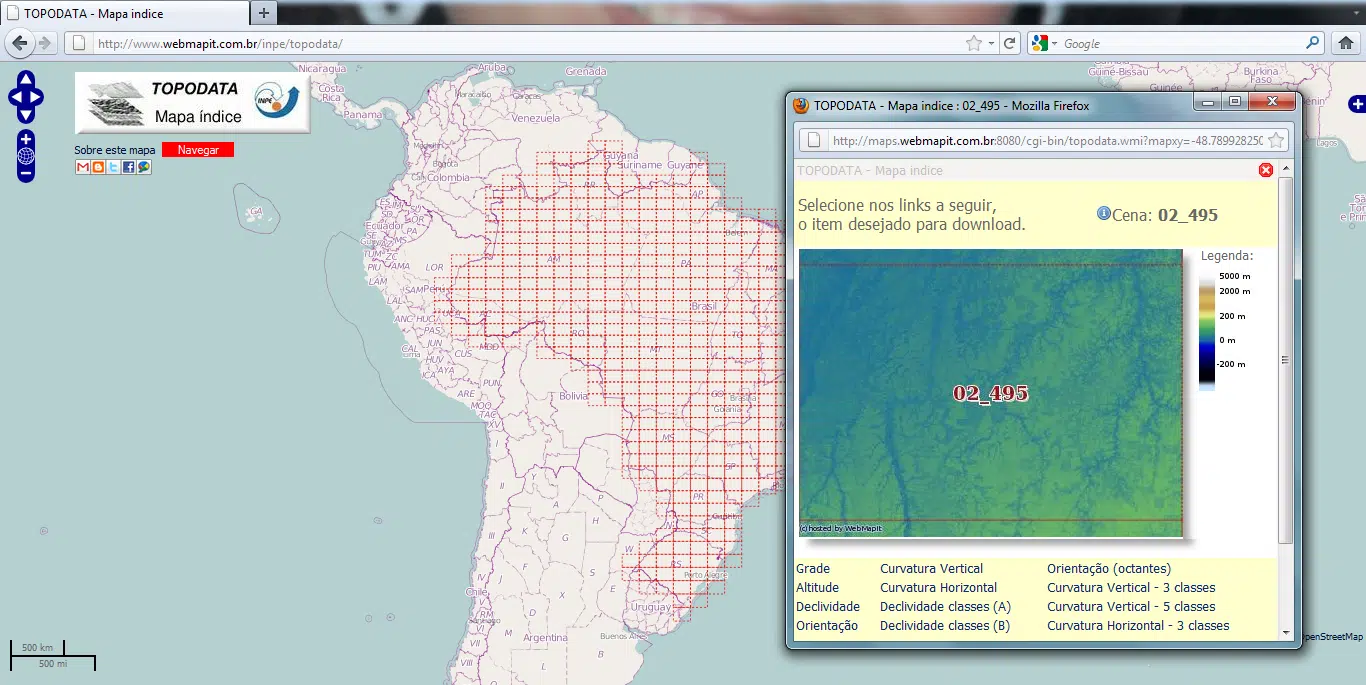
Task: Share the map via Gmail icon
Action: (x=83, y=167)
